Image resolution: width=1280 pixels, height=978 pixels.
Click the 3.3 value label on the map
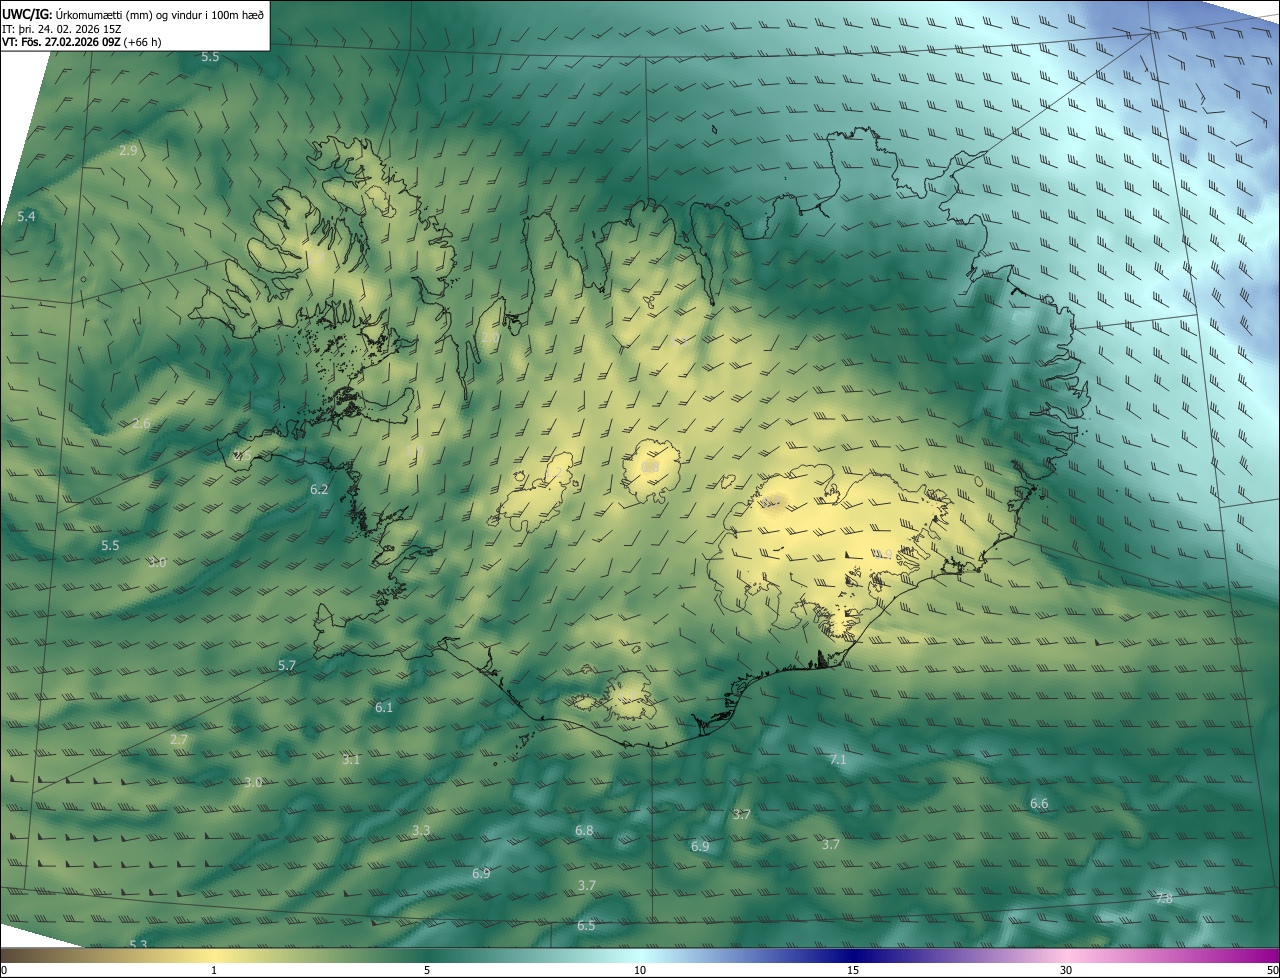[x=421, y=831]
